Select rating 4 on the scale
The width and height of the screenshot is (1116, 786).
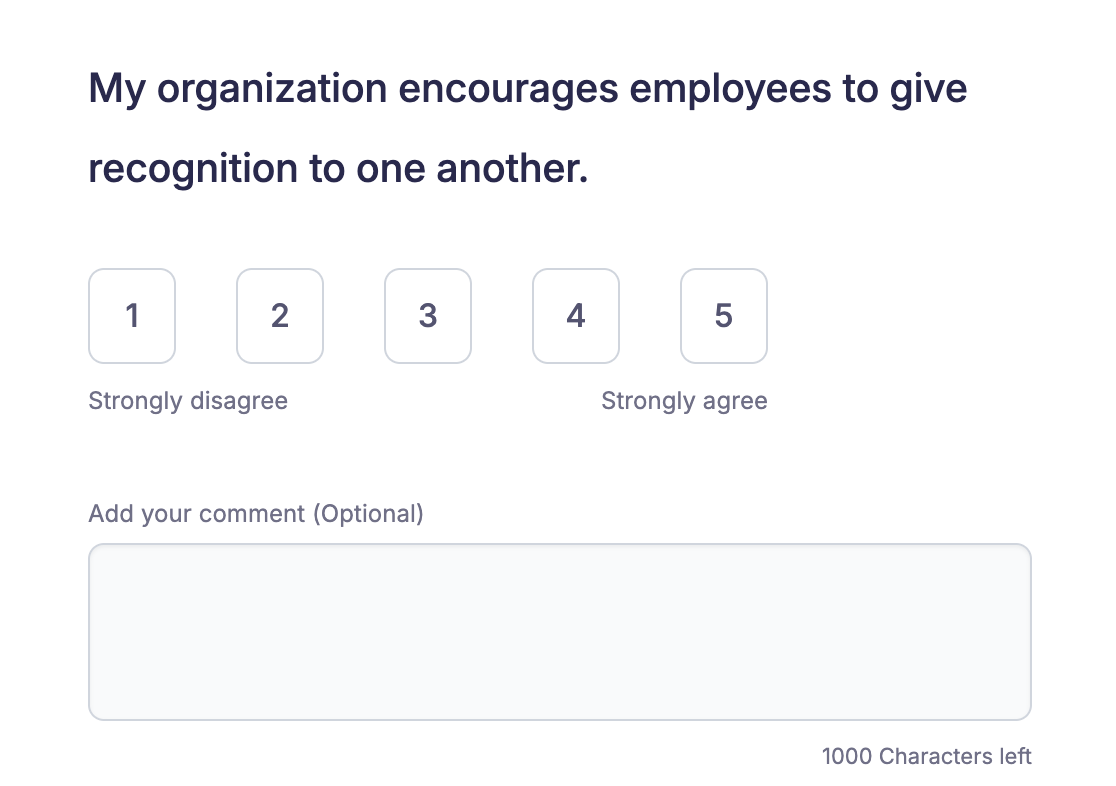coord(576,316)
